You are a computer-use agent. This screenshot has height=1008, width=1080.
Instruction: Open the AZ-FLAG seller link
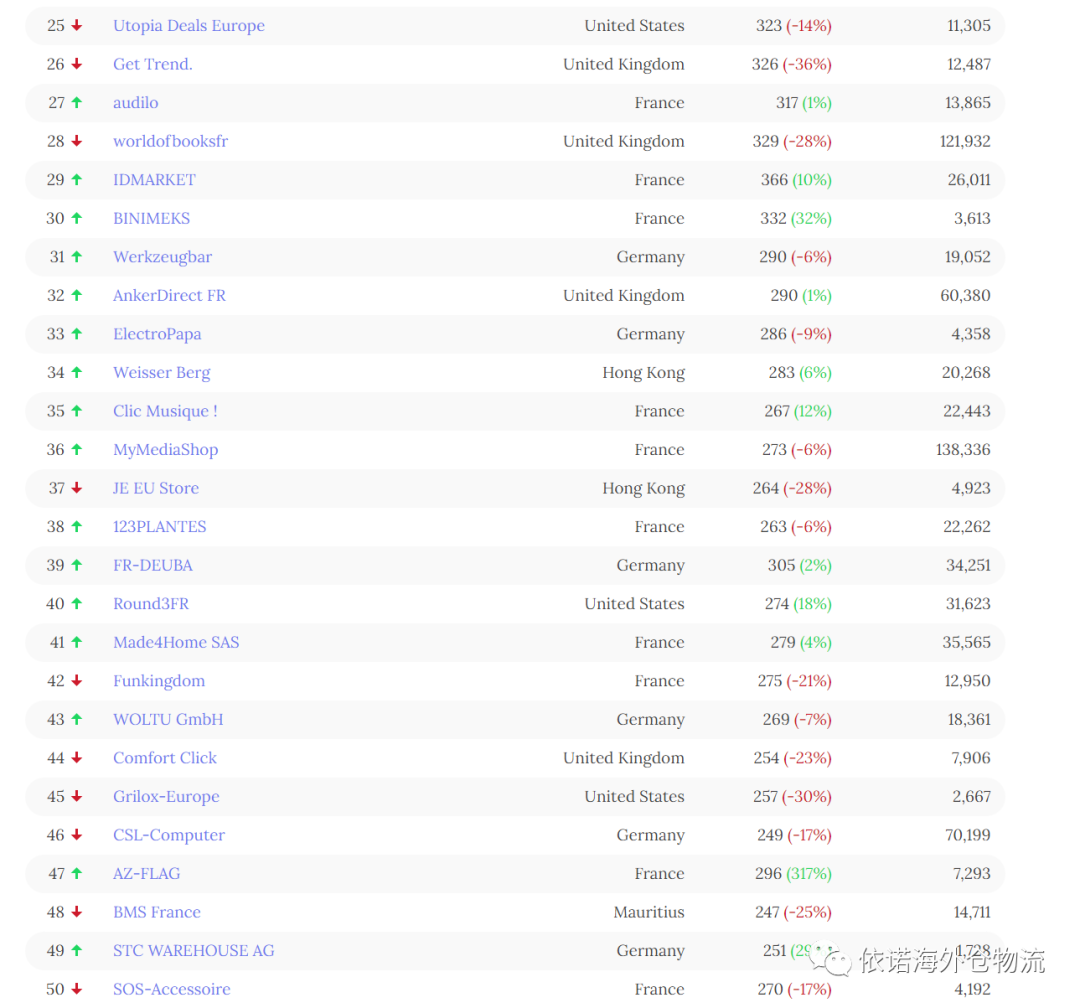[x=147, y=874]
